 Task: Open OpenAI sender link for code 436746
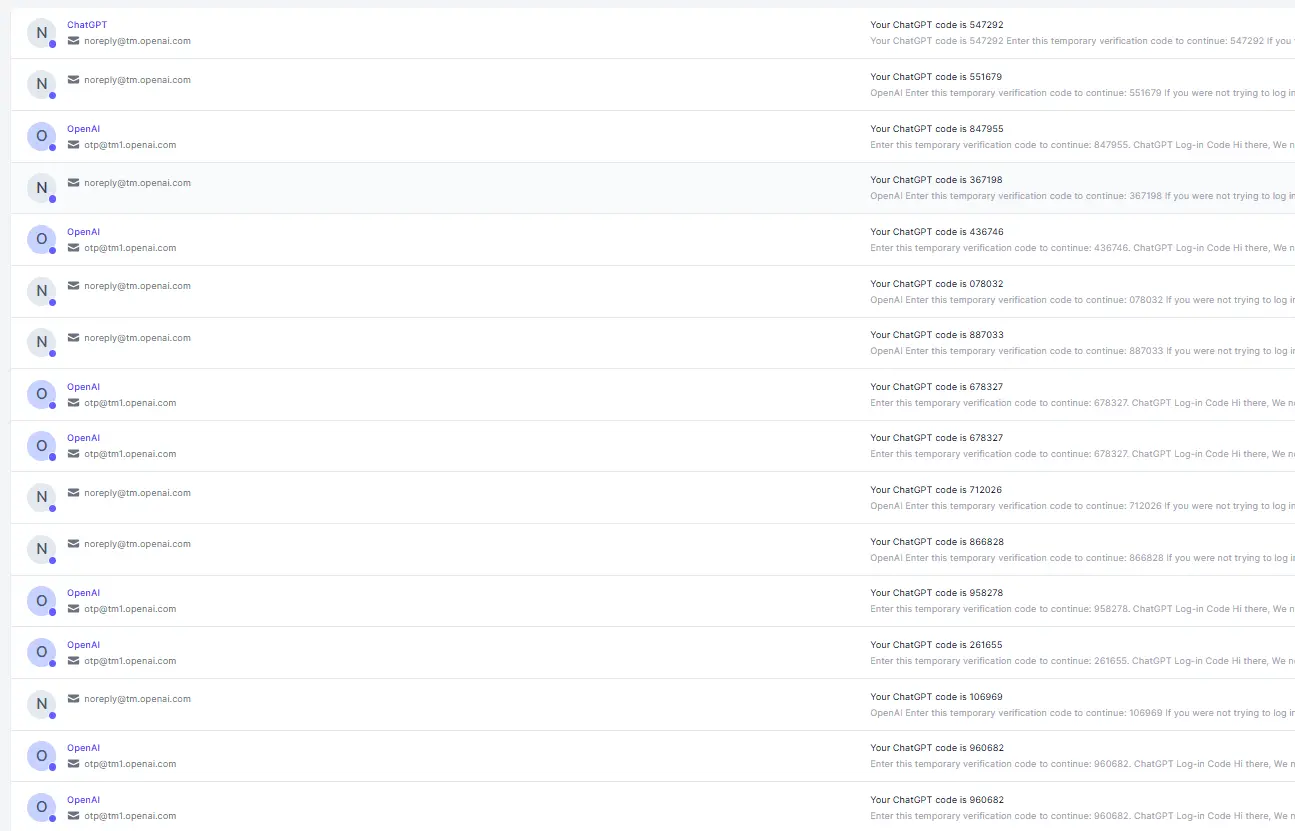click(x=84, y=232)
